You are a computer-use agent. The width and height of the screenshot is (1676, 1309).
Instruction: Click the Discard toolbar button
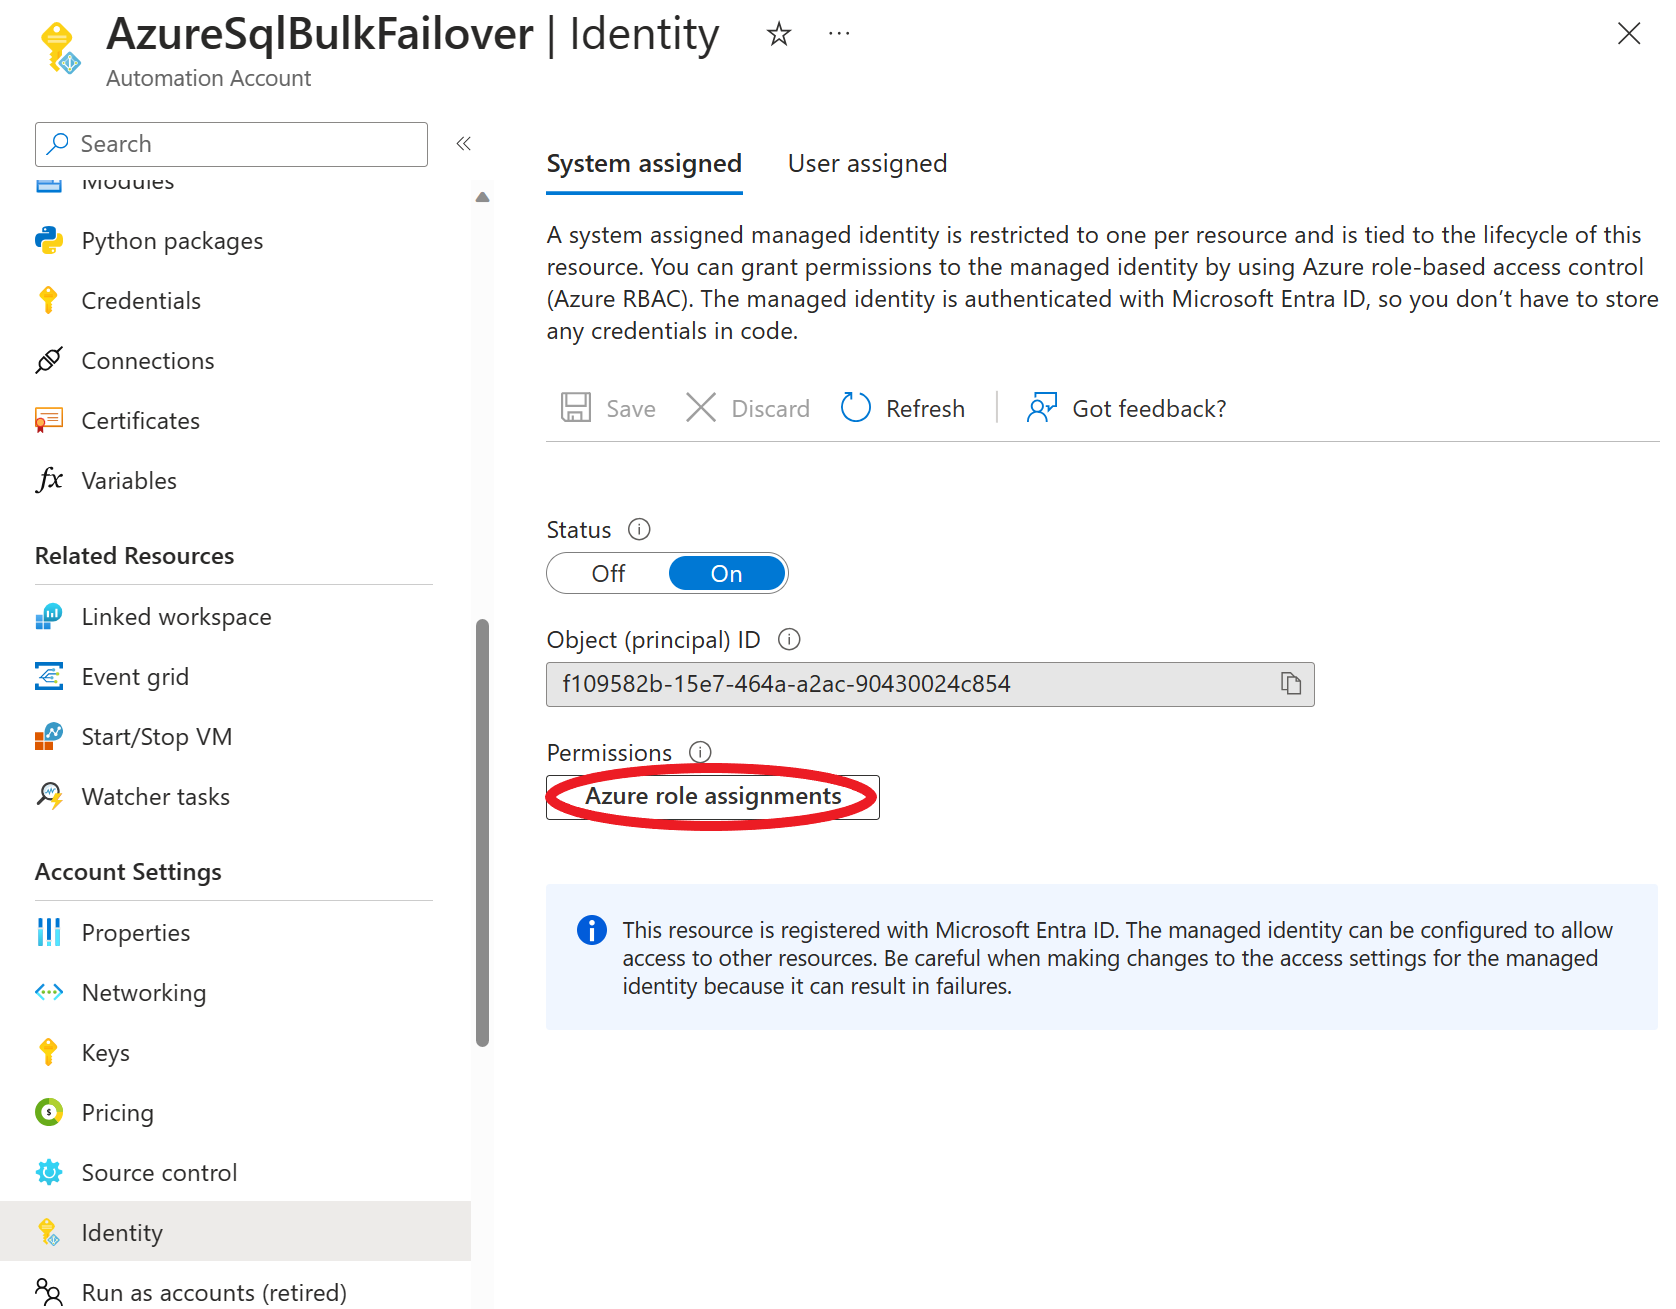(x=748, y=408)
